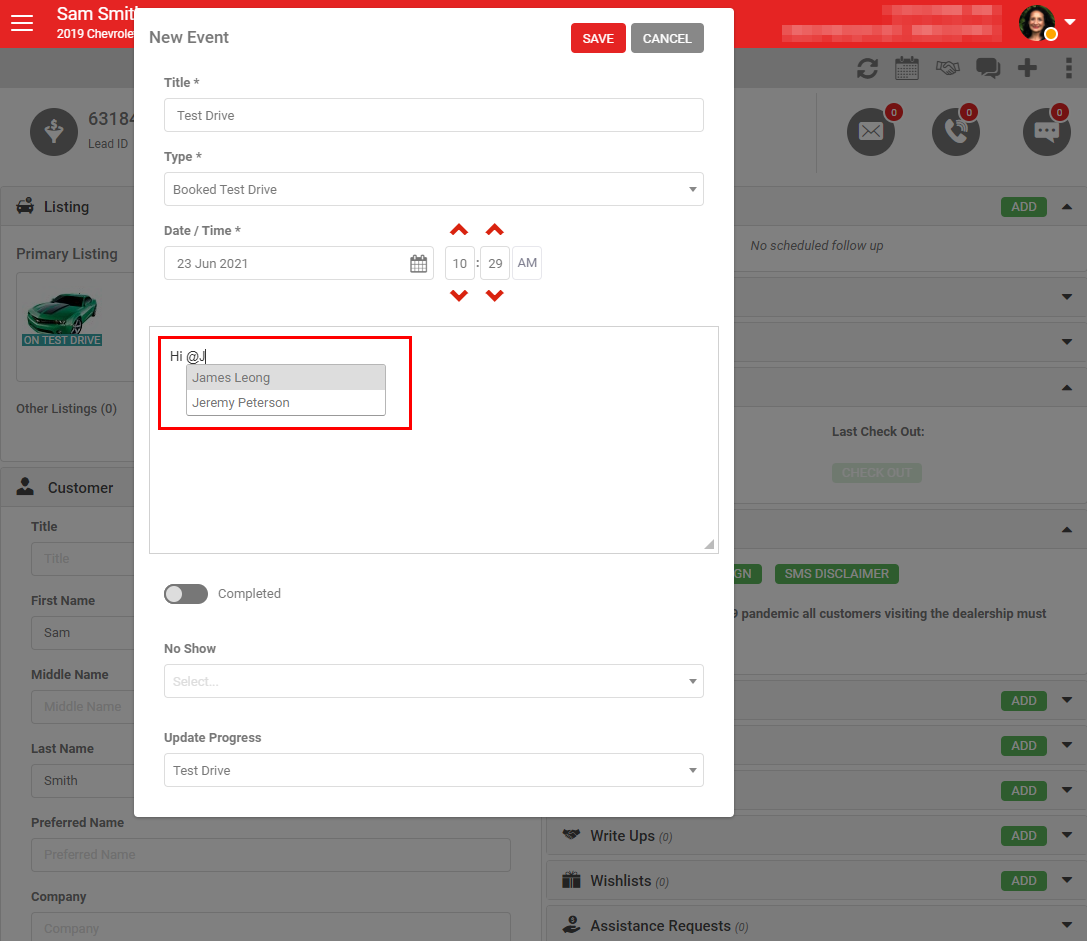Click ADD for follow up section
The width and height of the screenshot is (1087, 941).
(1023, 207)
